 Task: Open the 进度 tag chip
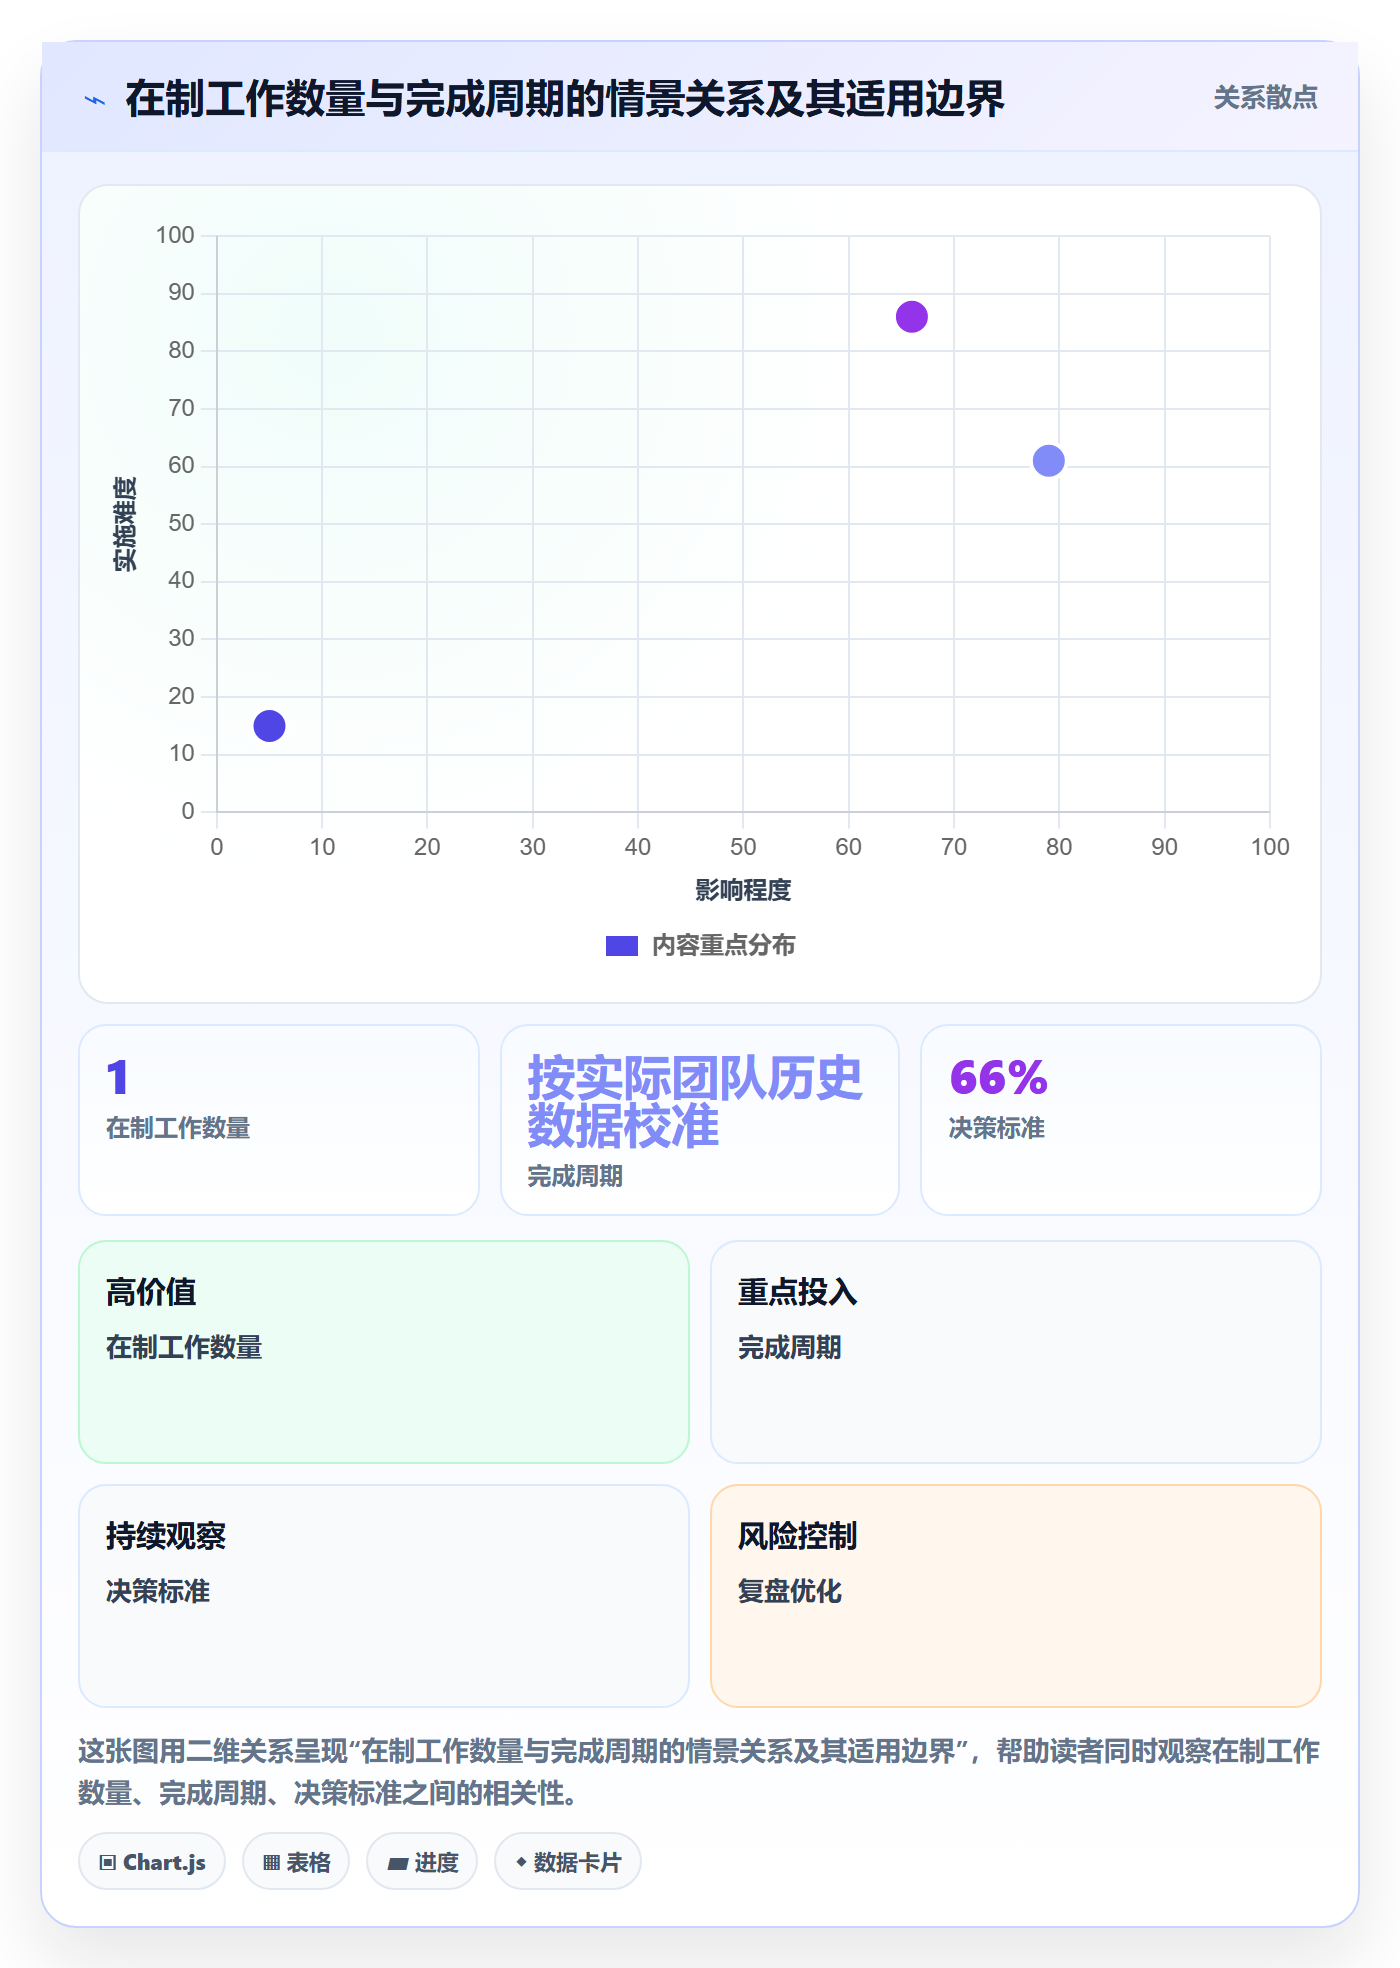pos(422,1862)
